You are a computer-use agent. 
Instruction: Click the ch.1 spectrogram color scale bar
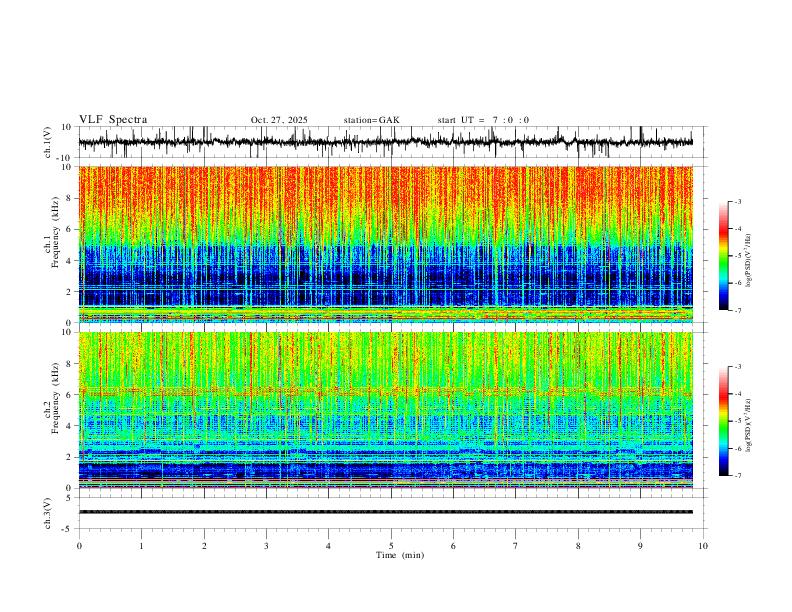(x=723, y=256)
